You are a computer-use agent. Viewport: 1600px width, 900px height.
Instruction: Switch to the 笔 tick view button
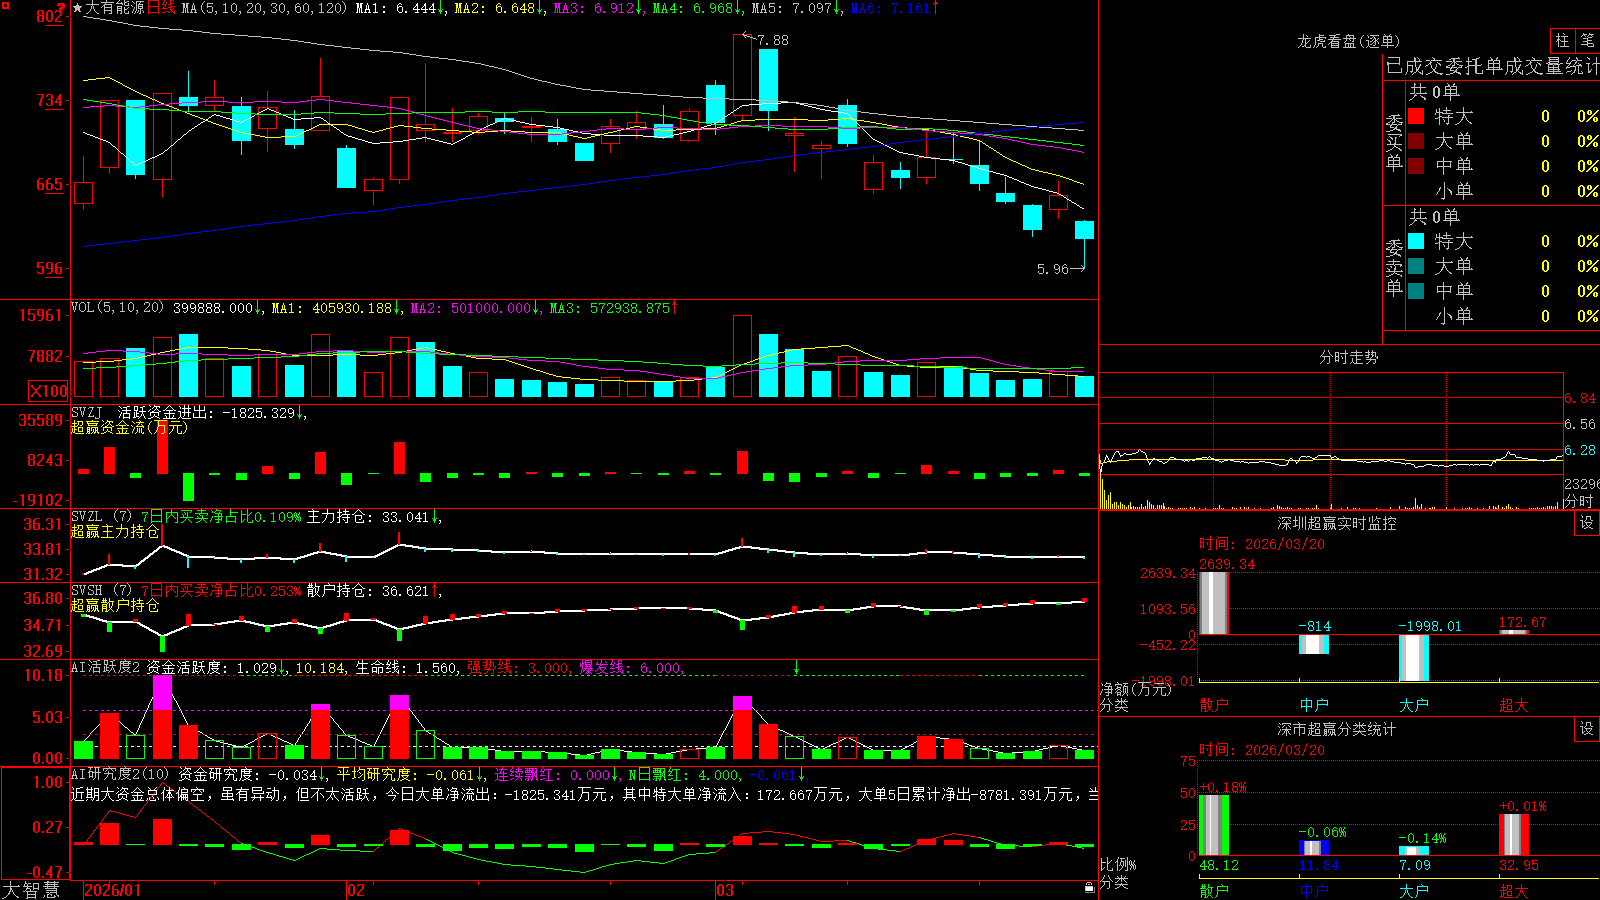click(x=1587, y=41)
